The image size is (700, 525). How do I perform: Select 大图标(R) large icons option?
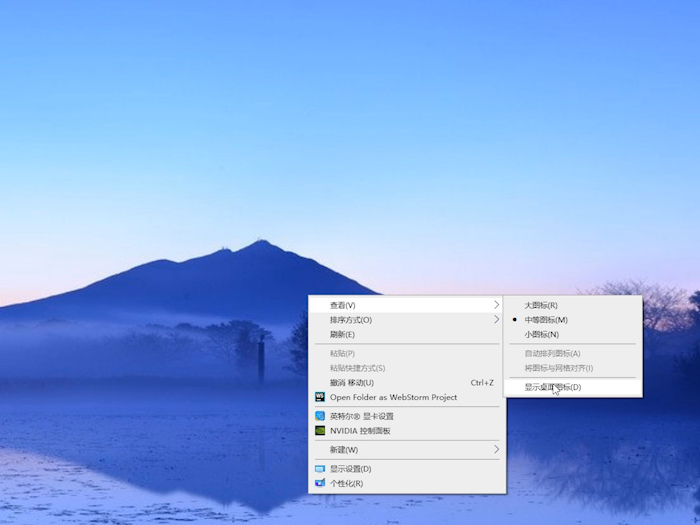pos(541,305)
